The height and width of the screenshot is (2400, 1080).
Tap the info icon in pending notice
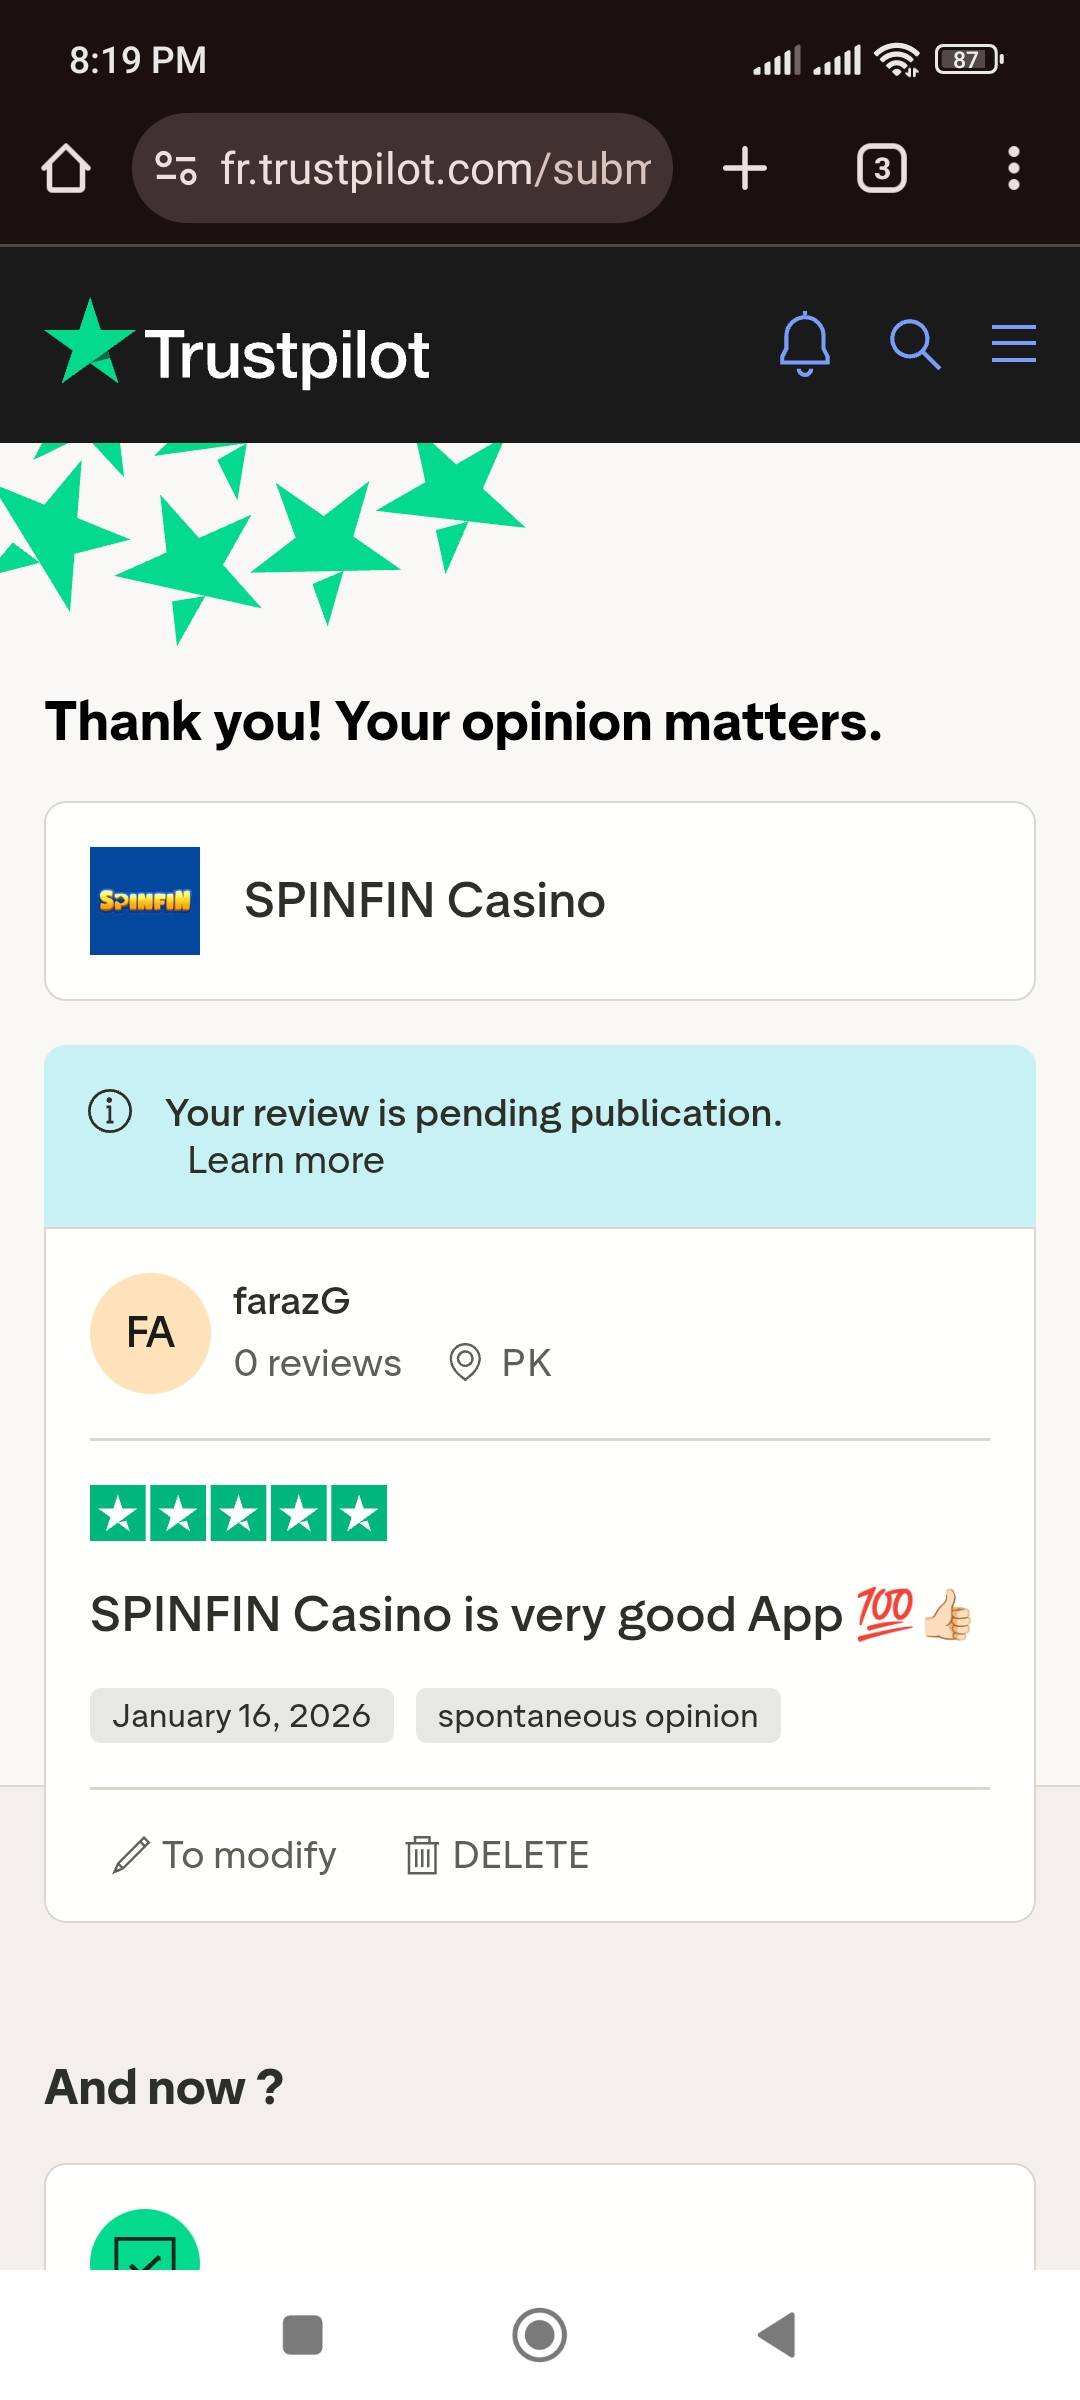point(110,1111)
